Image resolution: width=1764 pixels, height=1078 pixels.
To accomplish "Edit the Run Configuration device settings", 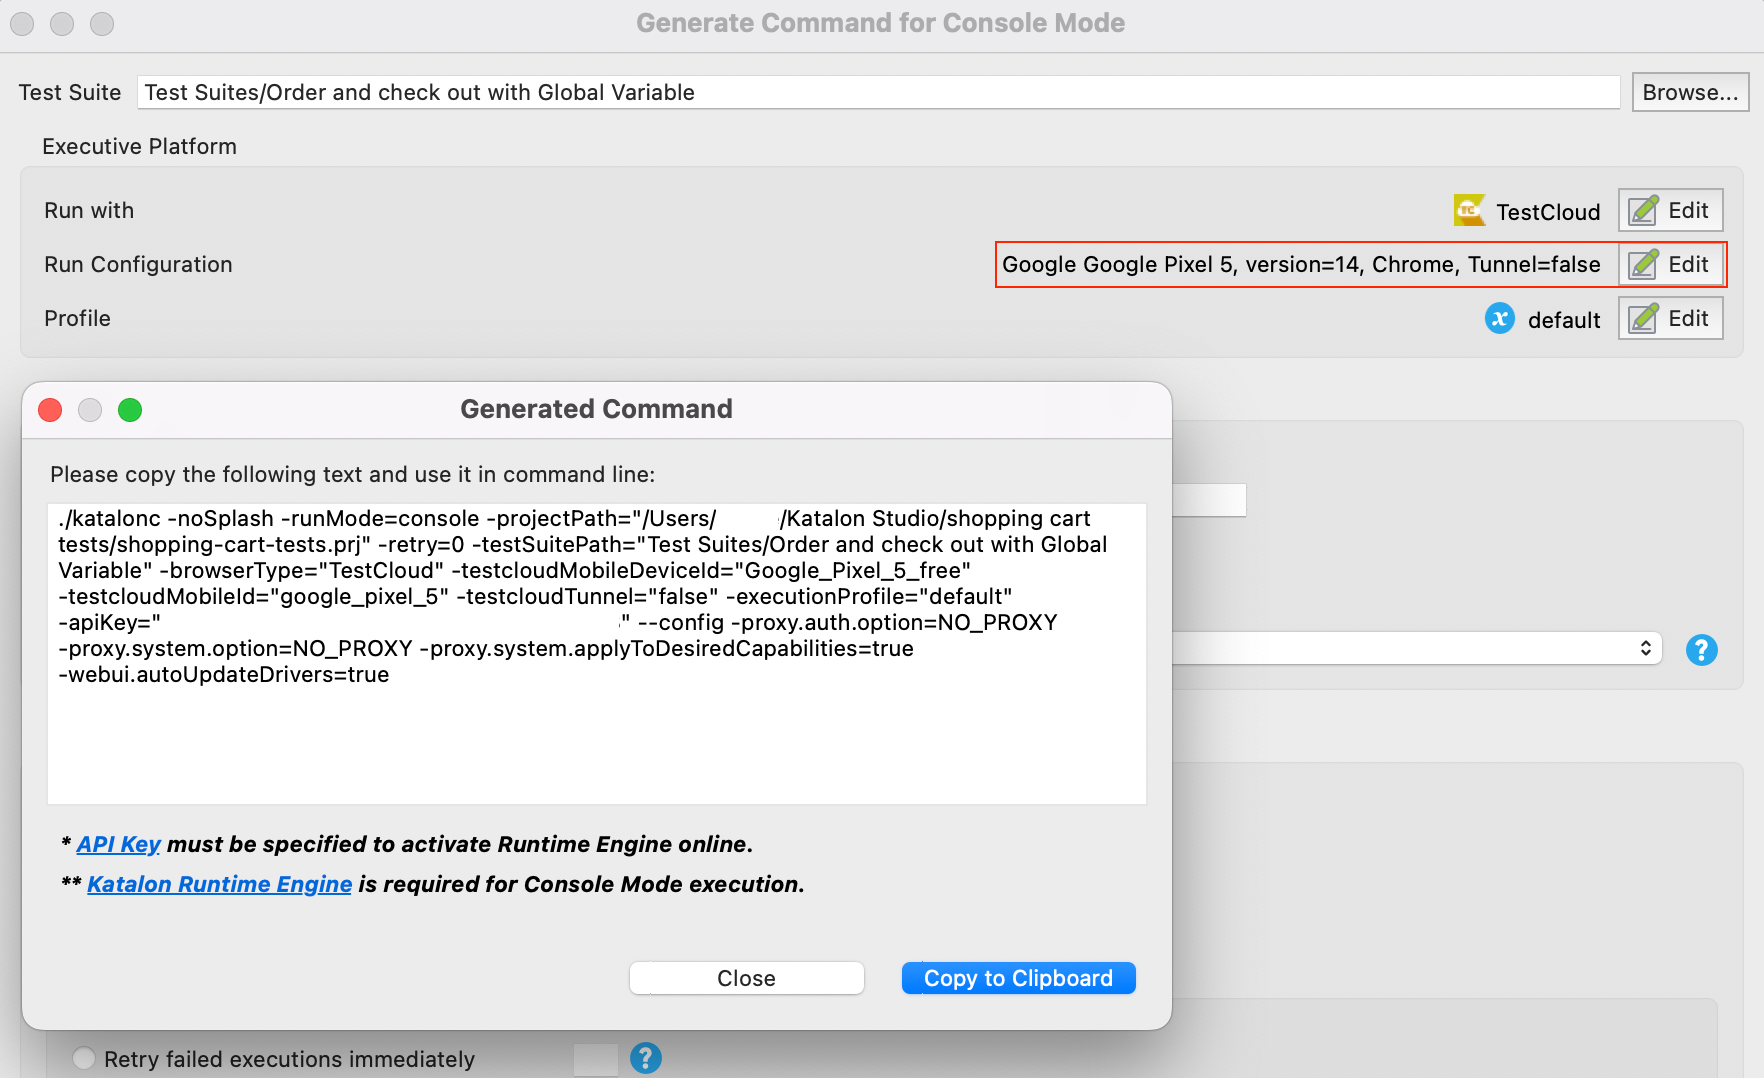I will tap(1671, 264).
